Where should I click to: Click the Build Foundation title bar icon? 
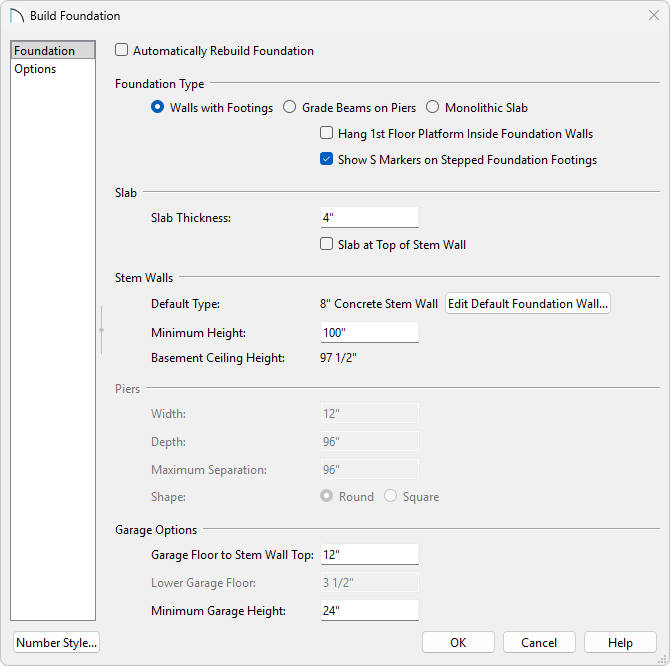point(17,16)
